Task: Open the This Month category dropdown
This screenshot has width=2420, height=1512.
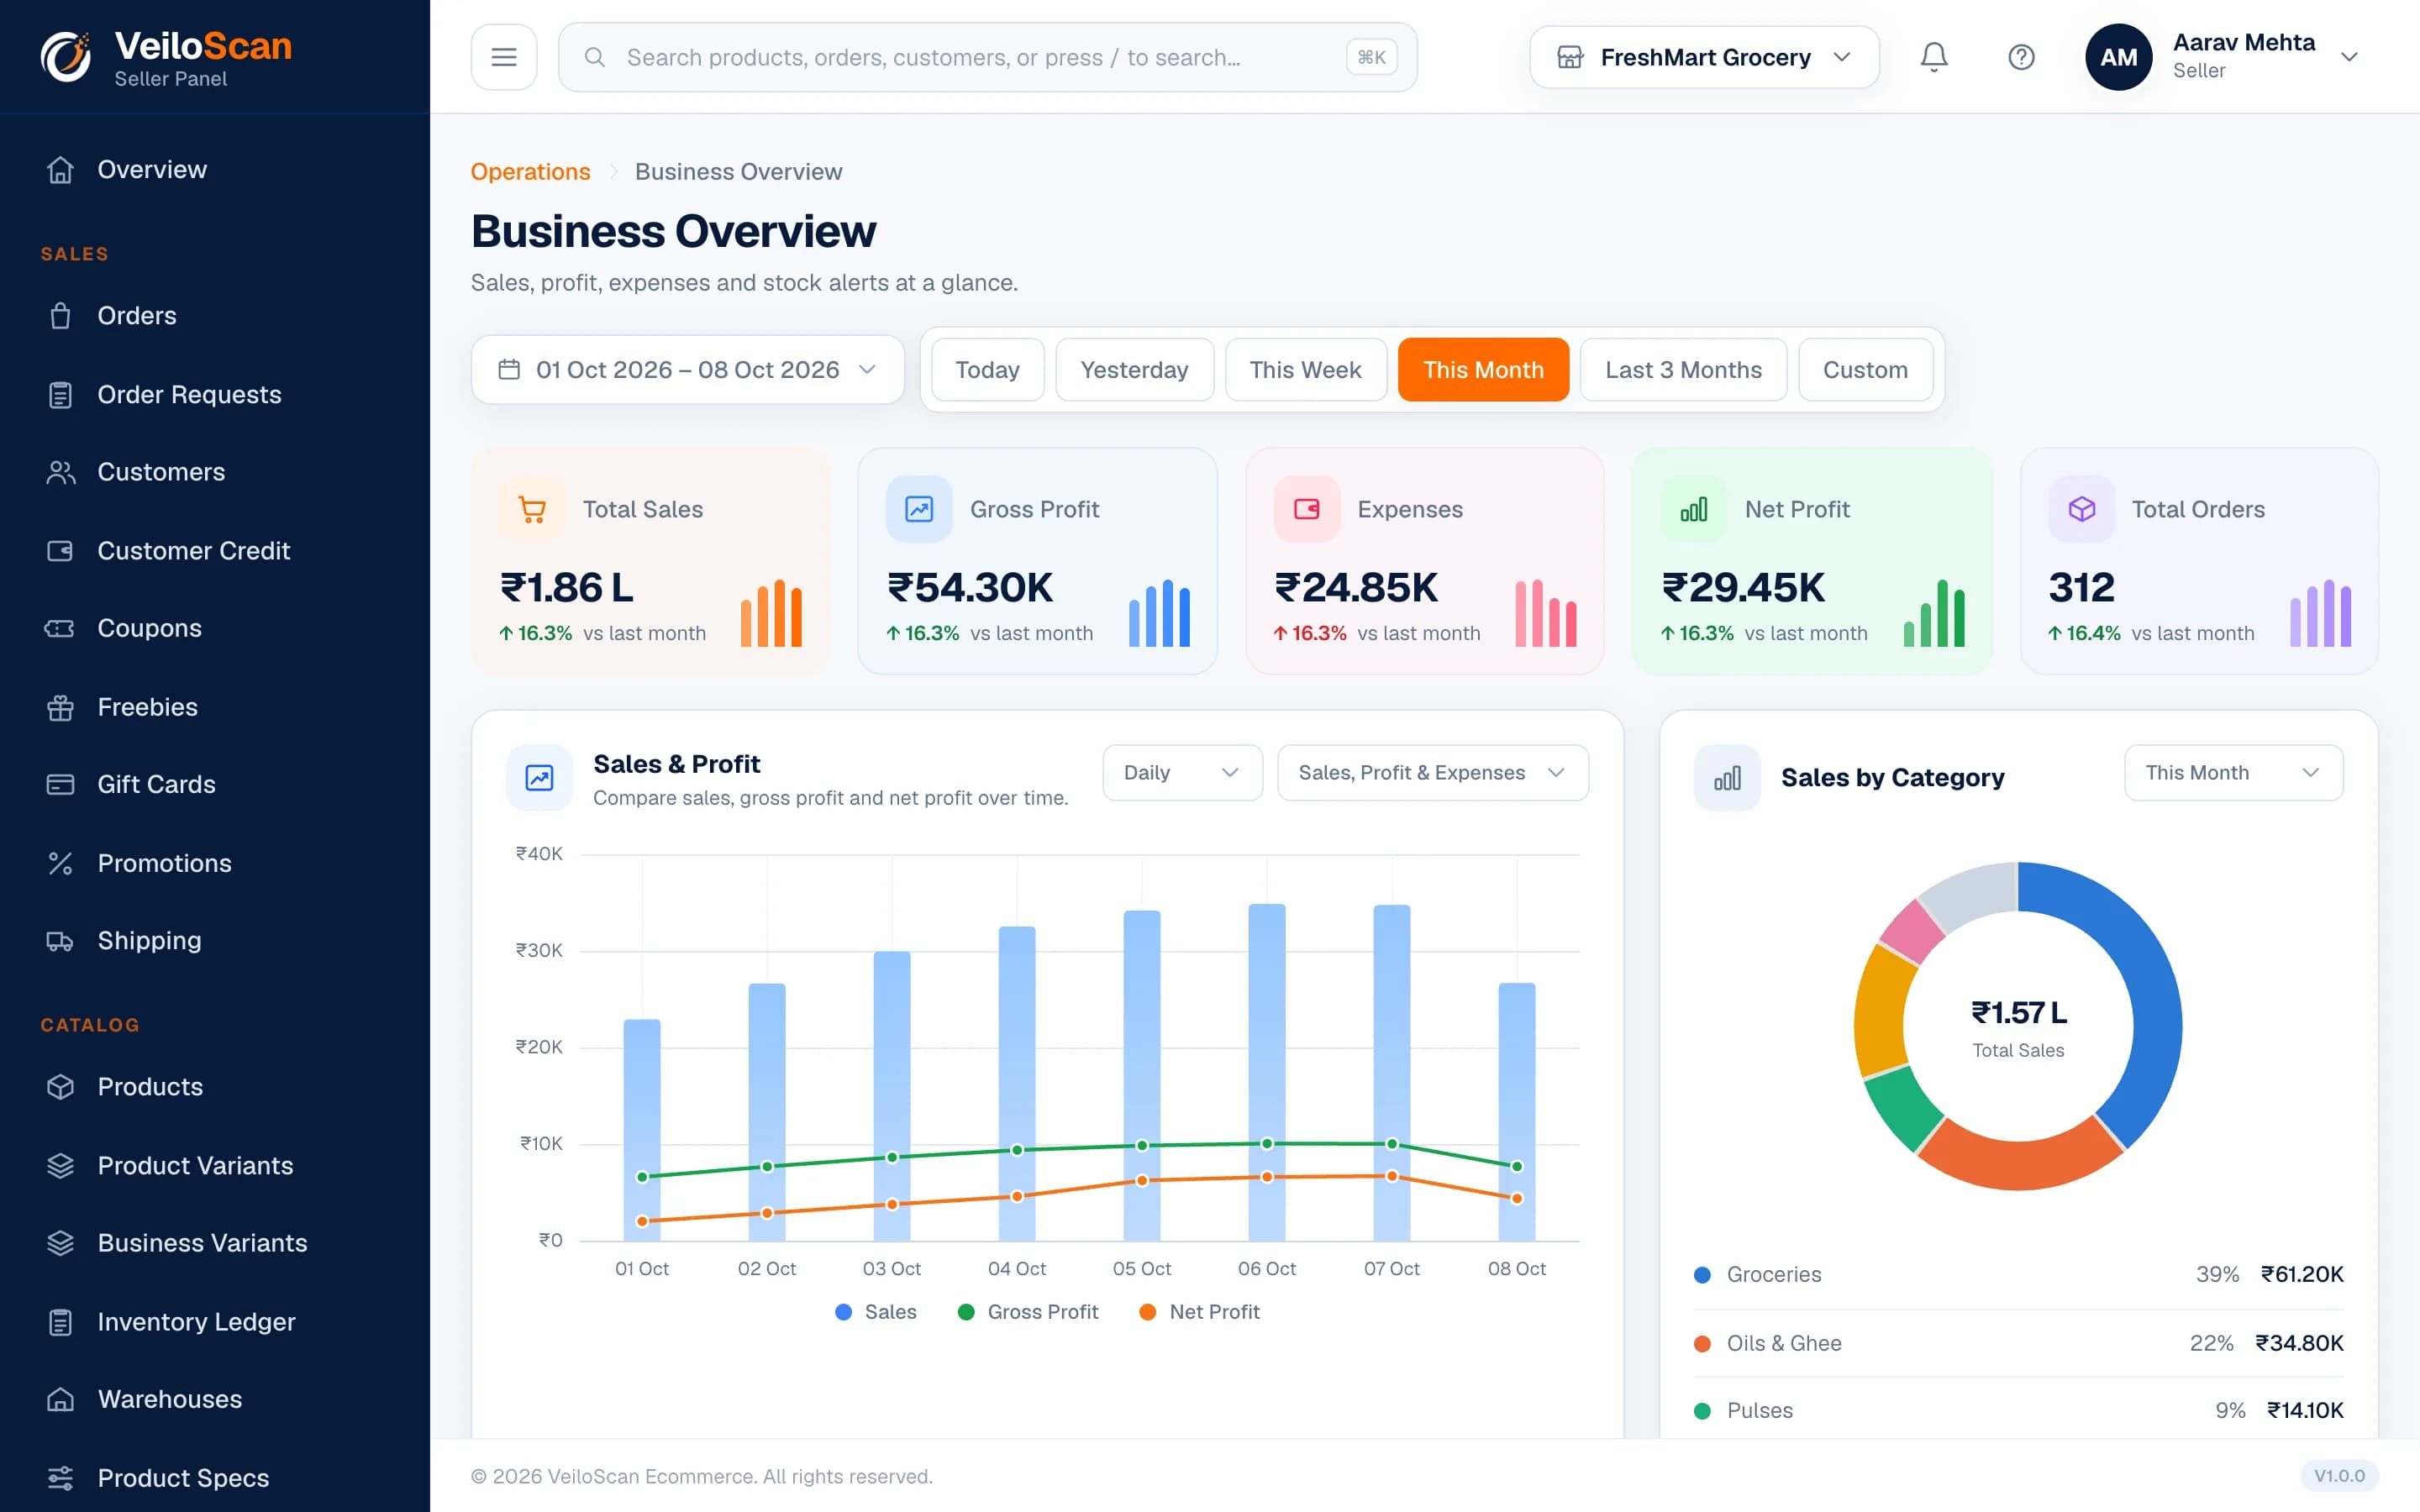Action: click(2233, 772)
